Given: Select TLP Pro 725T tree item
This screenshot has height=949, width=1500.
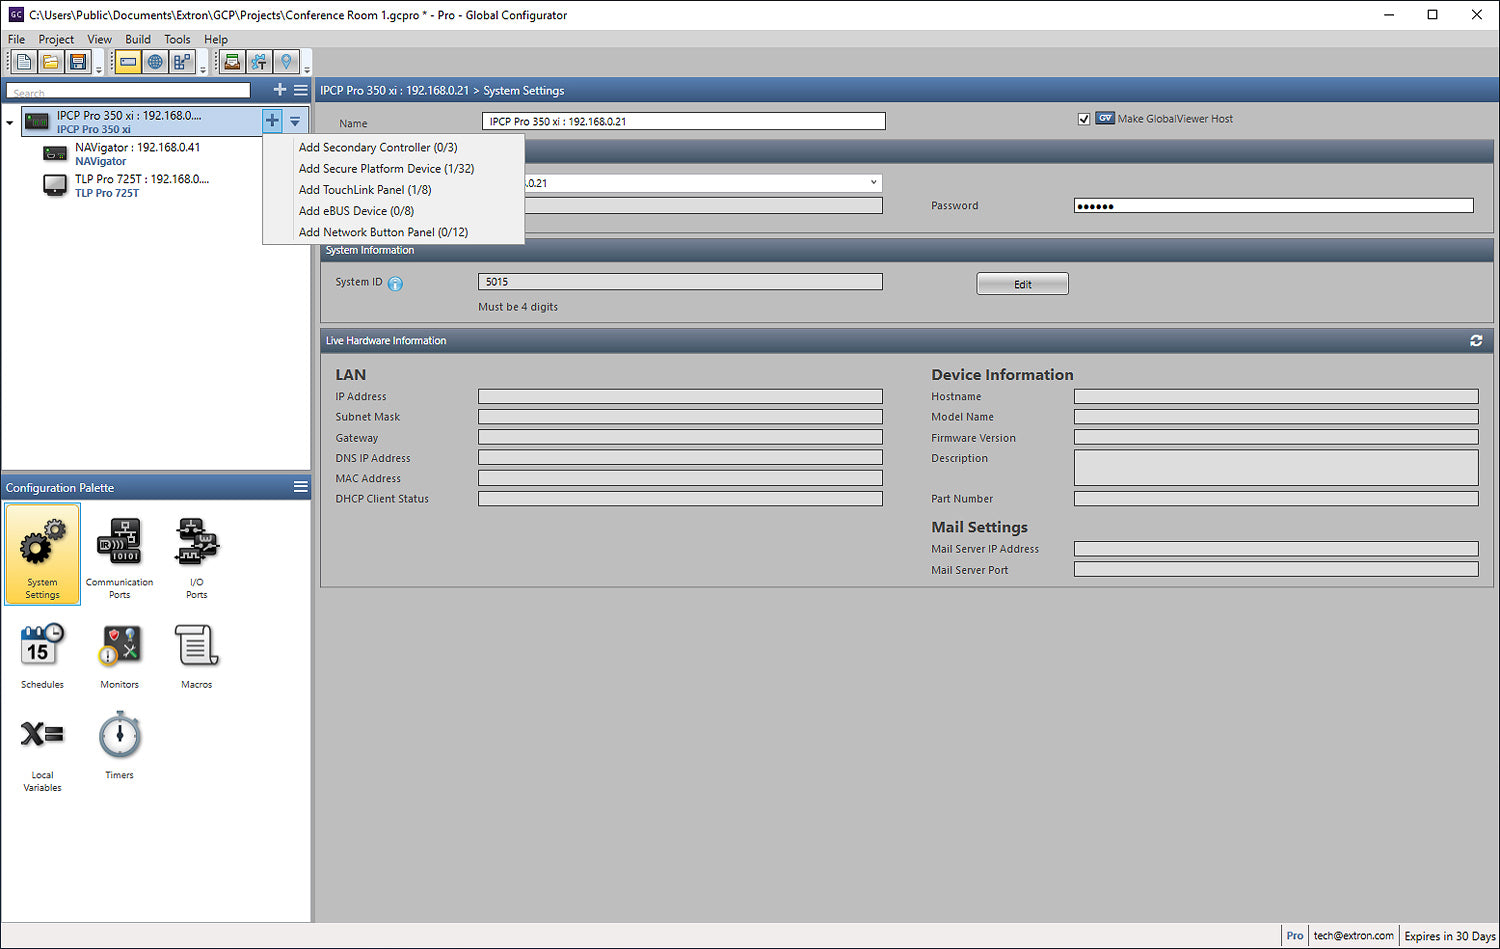Looking at the screenshot, I should (141, 186).
